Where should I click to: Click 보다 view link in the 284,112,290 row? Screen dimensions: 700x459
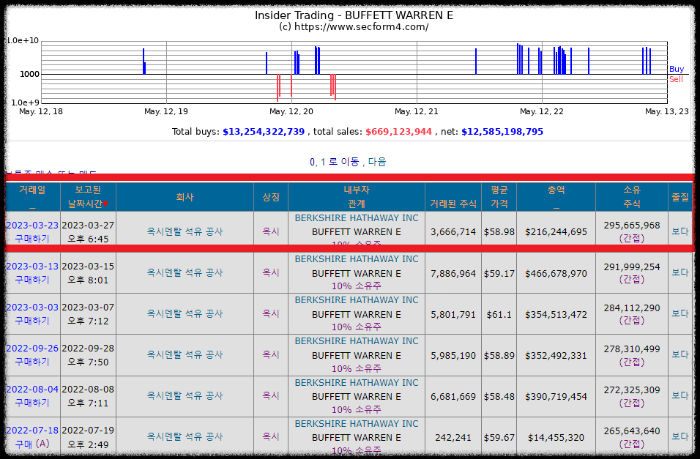680,313
